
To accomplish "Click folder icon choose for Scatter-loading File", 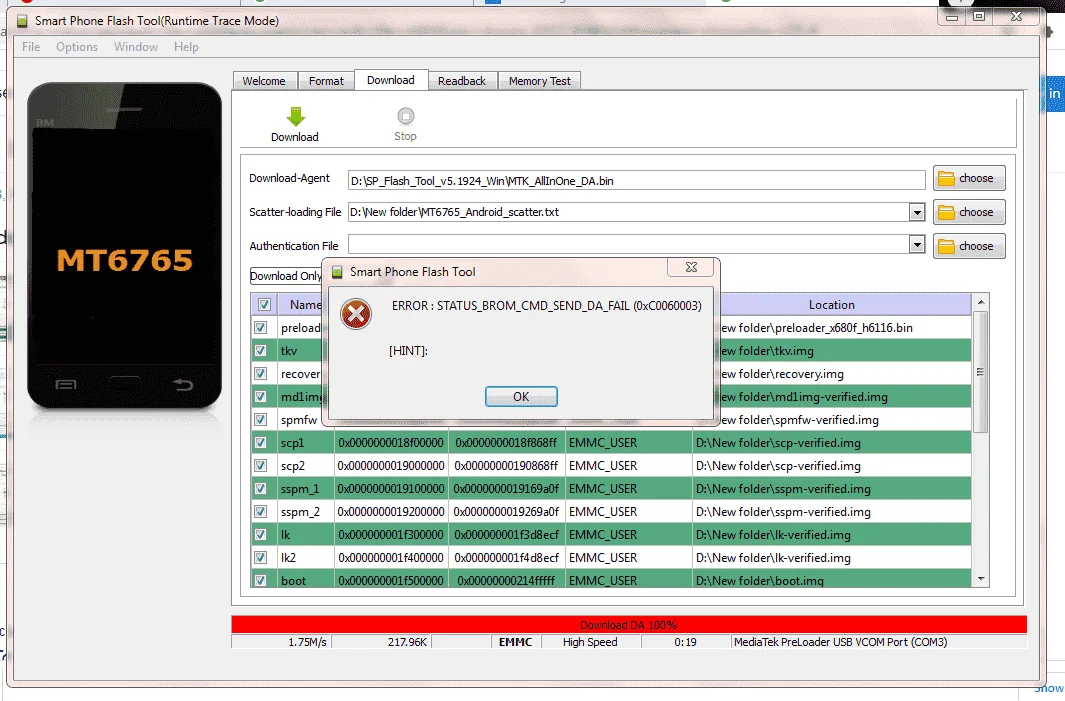I will click(x=945, y=213).
